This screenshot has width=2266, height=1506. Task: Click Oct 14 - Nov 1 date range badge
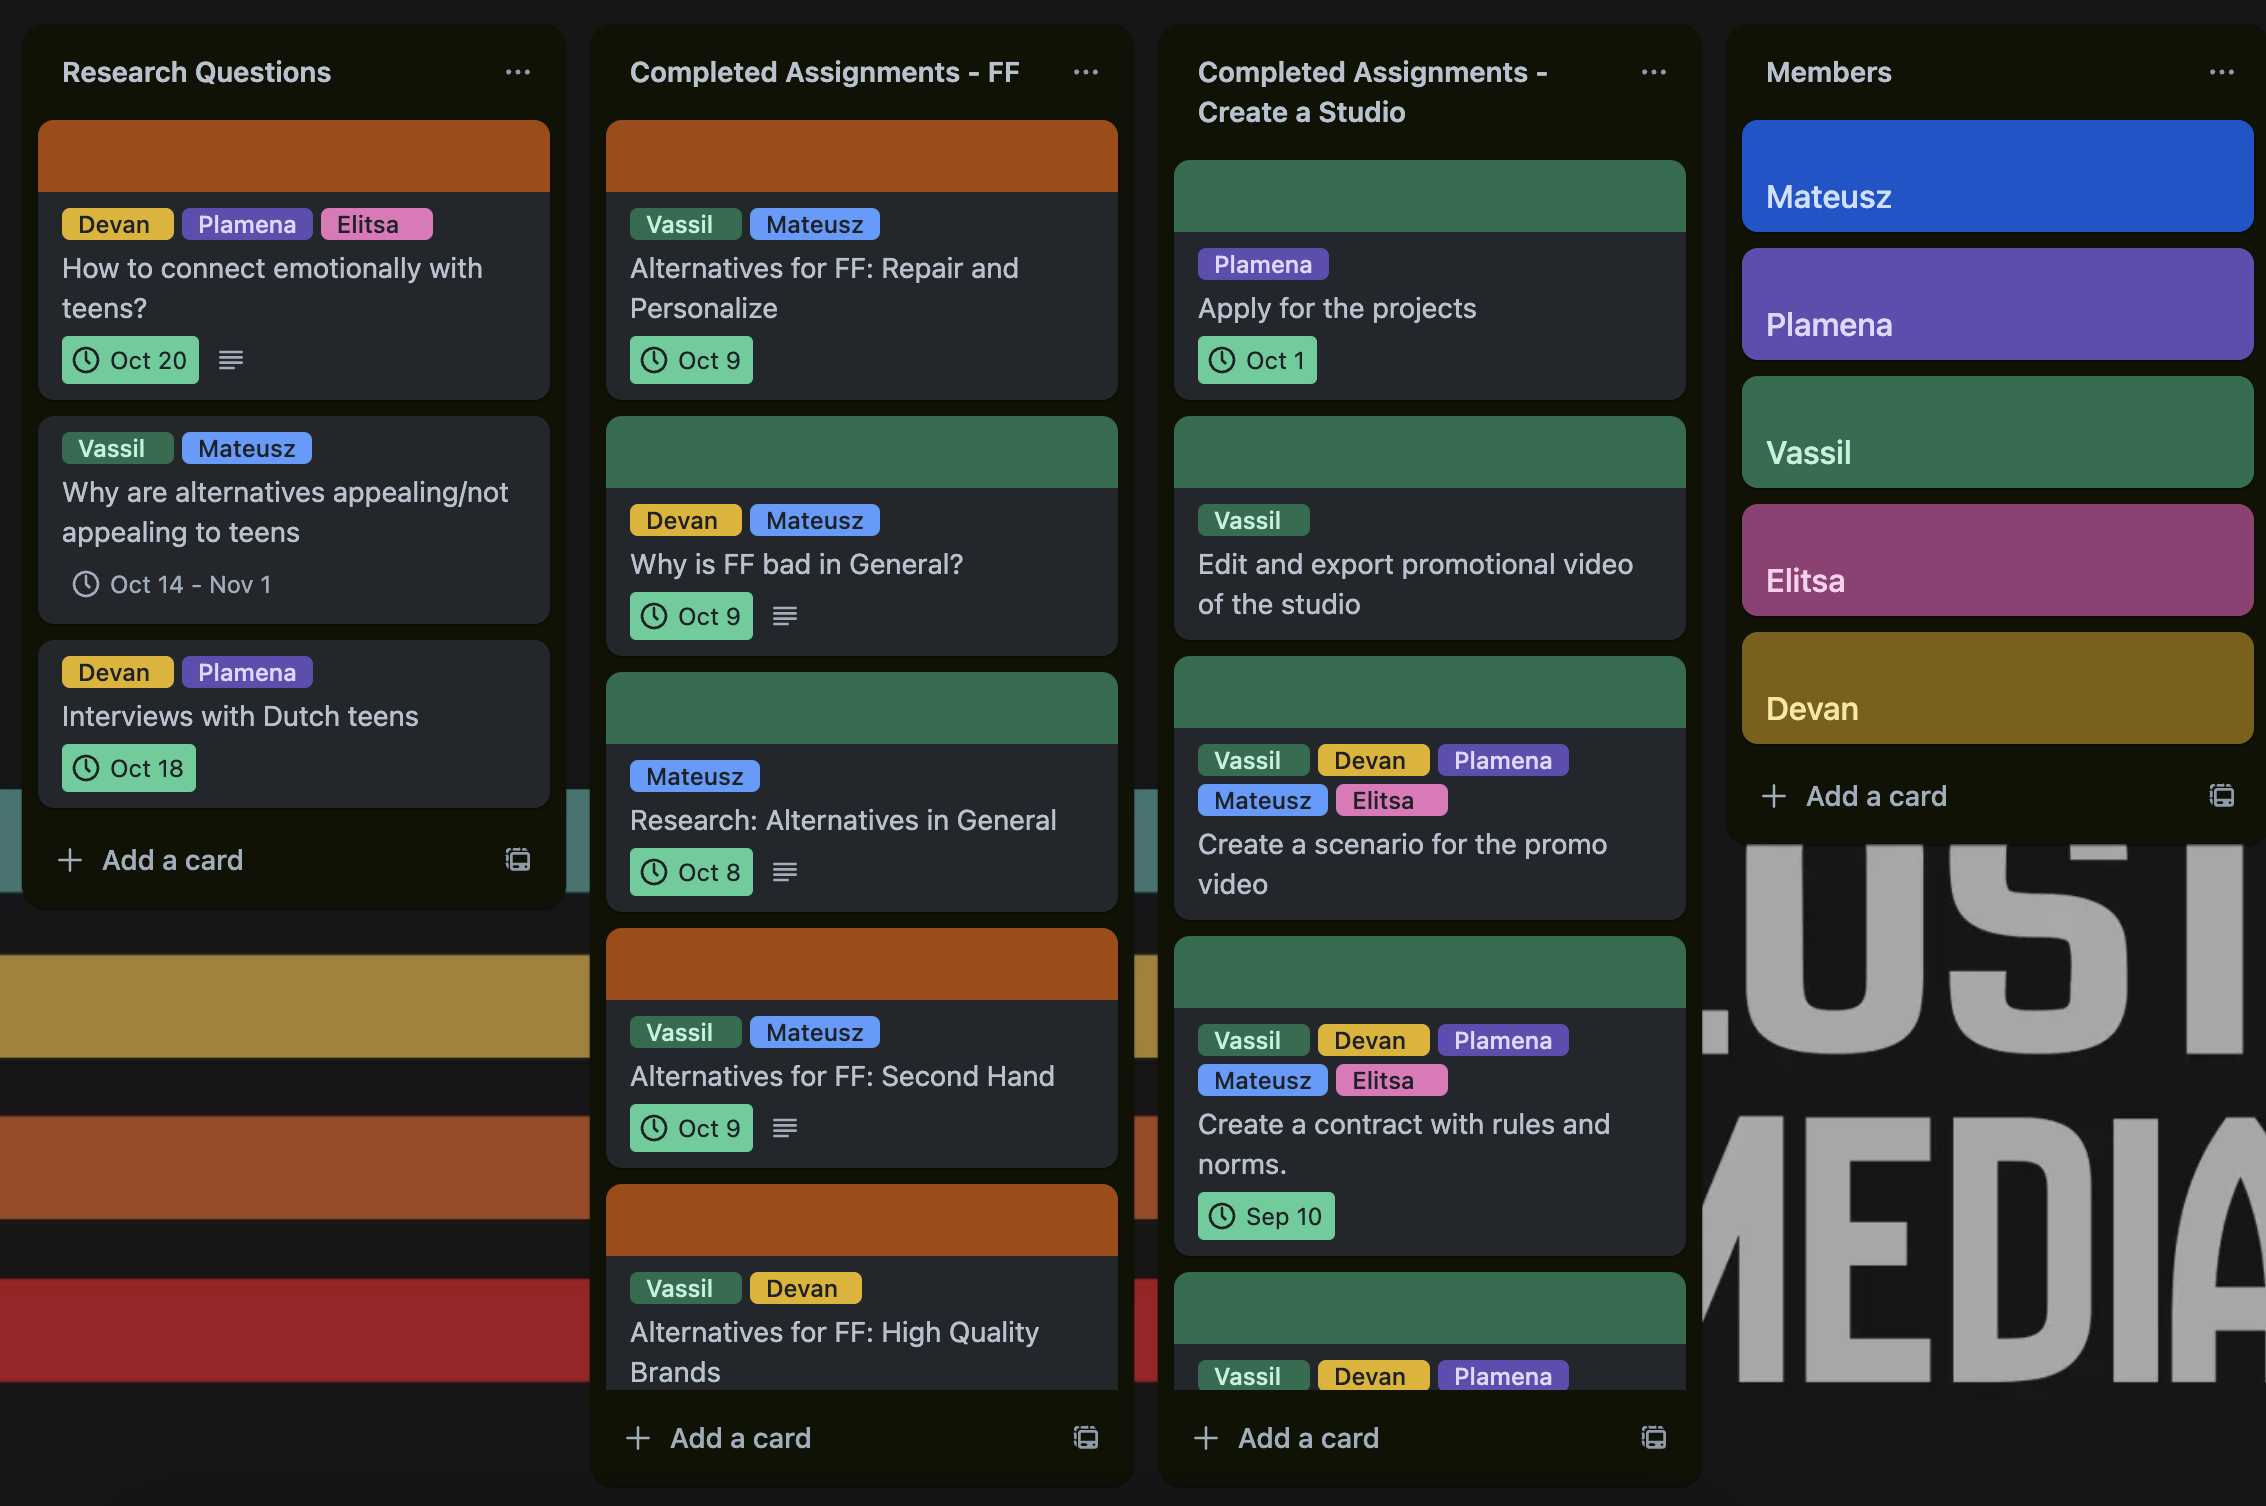coord(172,584)
